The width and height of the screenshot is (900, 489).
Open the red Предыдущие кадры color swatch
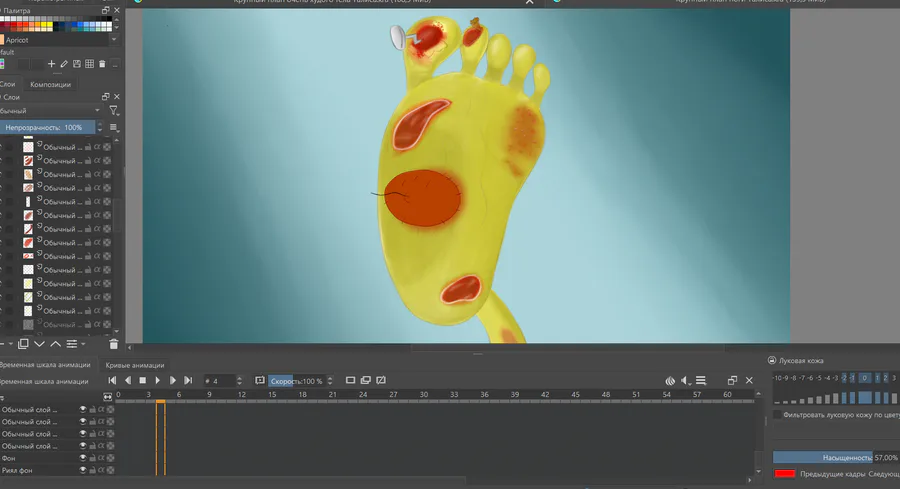click(785, 474)
